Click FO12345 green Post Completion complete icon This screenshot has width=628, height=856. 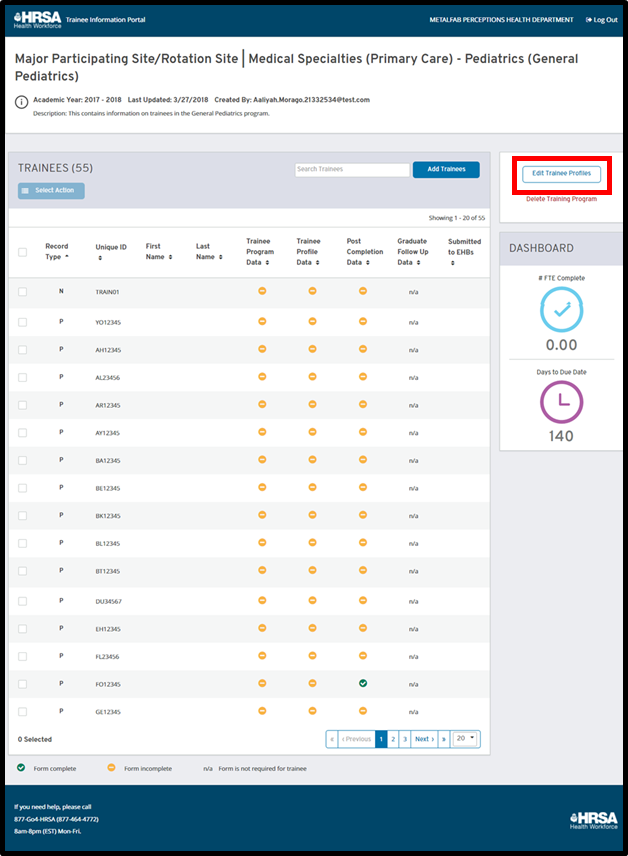coord(363,683)
